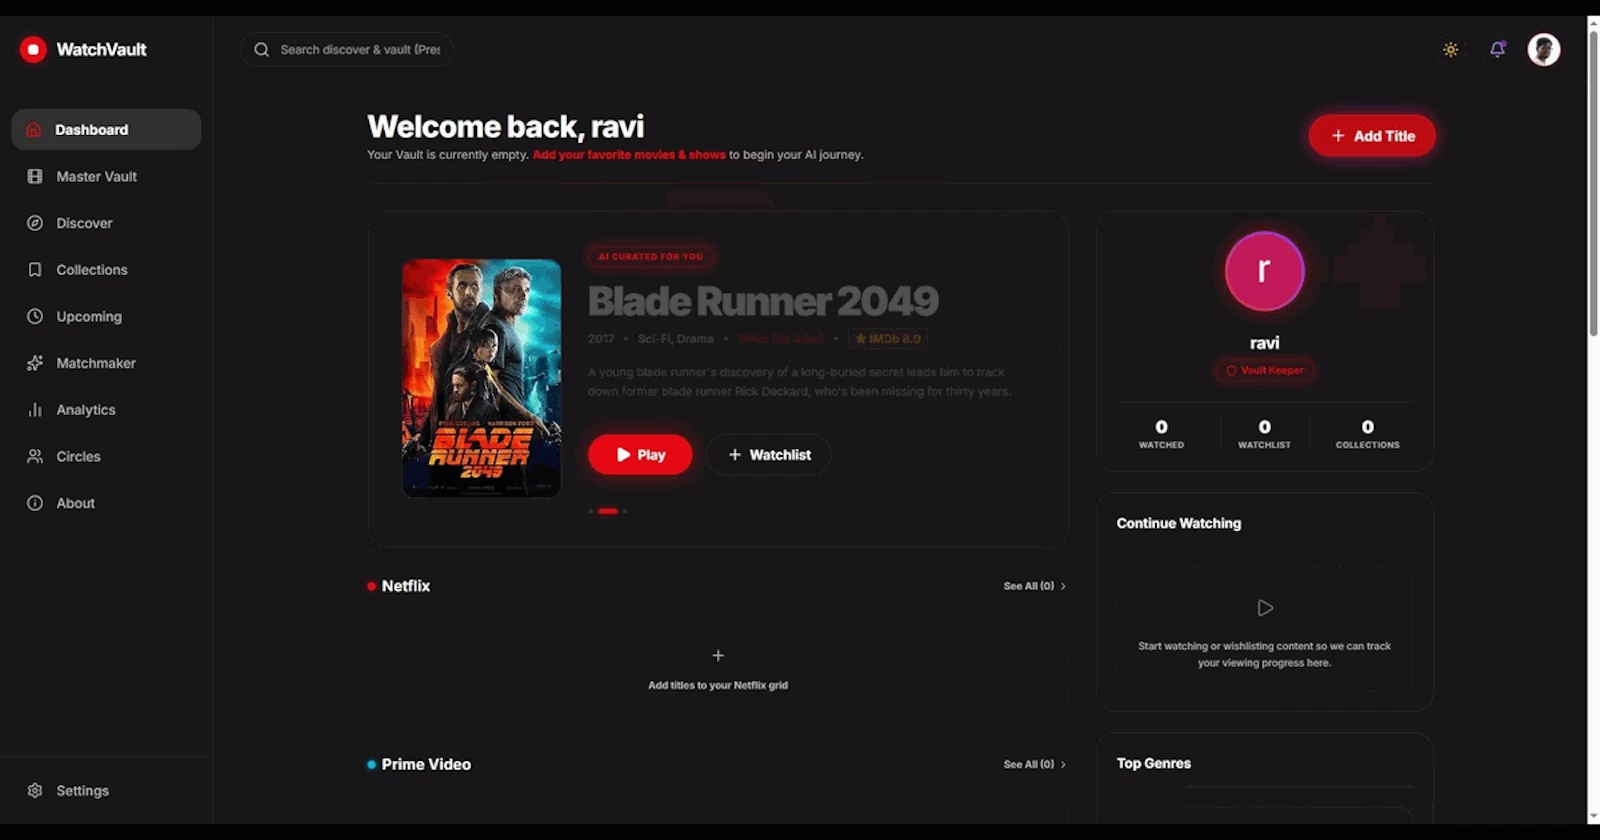Click the IMDb 8.0 rating badge
The width and height of the screenshot is (1600, 840).
tap(888, 339)
